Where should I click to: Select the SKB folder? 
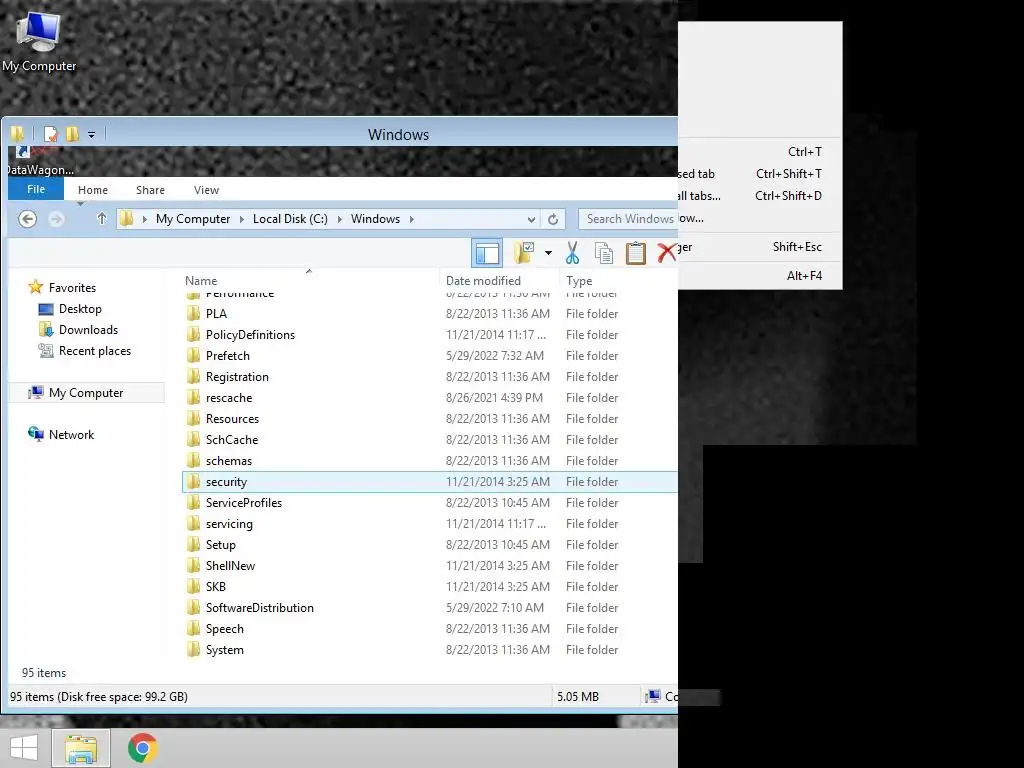pos(216,586)
